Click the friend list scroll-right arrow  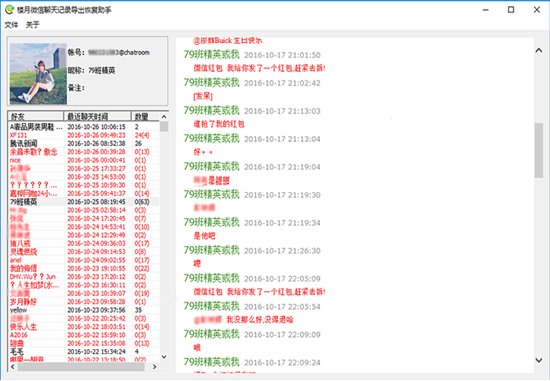(x=155, y=367)
